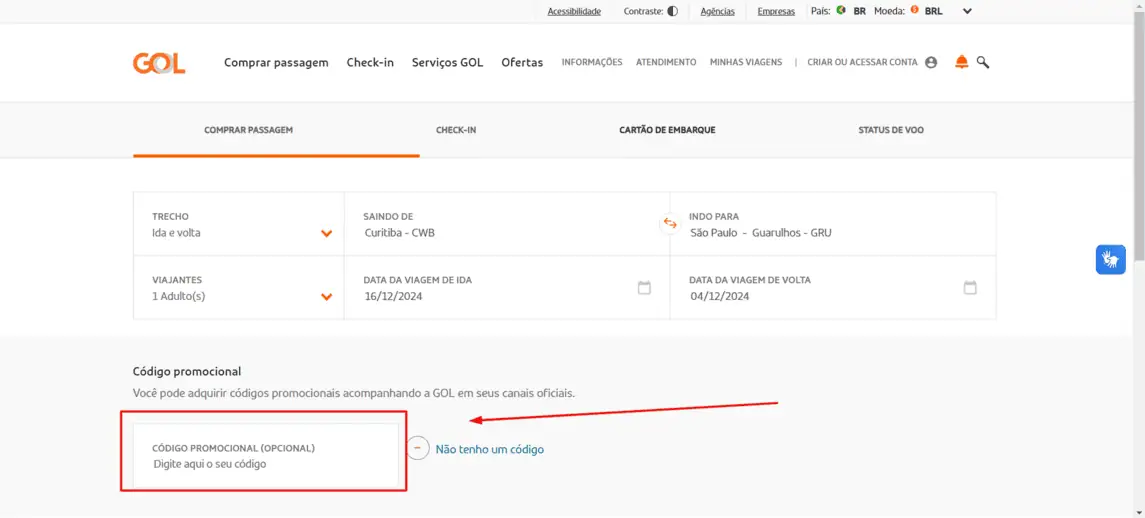The width and height of the screenshot is (1145, 518).
Task: Click the Indo para São Paulo Guarulhos field
Action: 833,224
